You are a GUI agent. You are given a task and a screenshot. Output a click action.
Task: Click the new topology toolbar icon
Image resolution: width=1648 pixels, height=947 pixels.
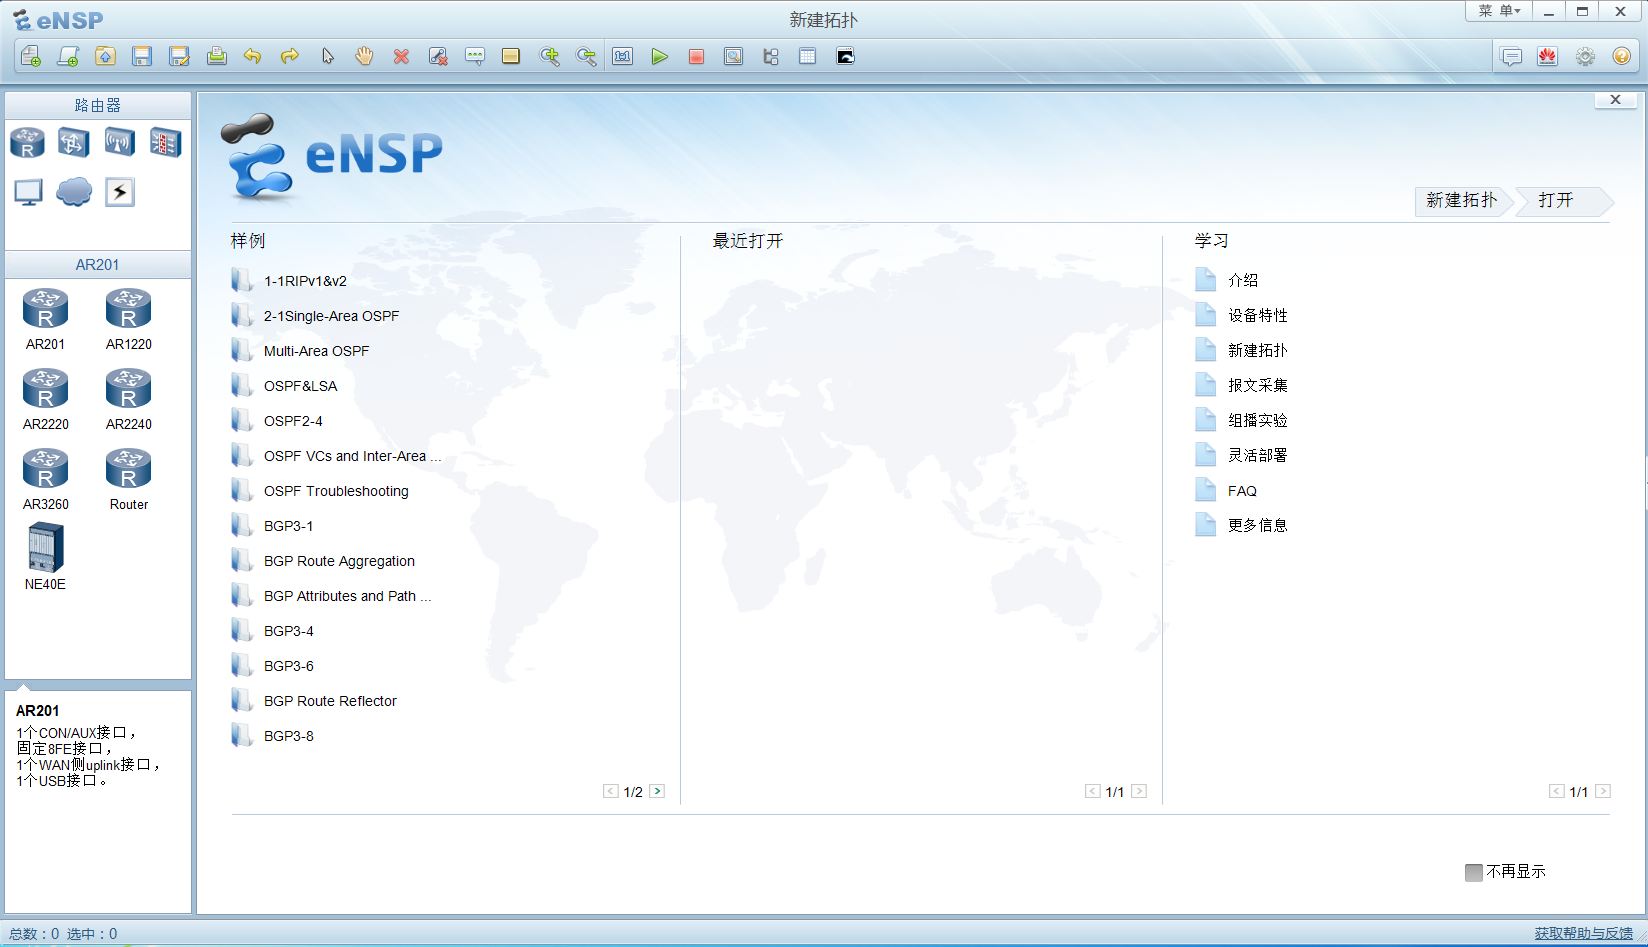click(x=31, y=57)
